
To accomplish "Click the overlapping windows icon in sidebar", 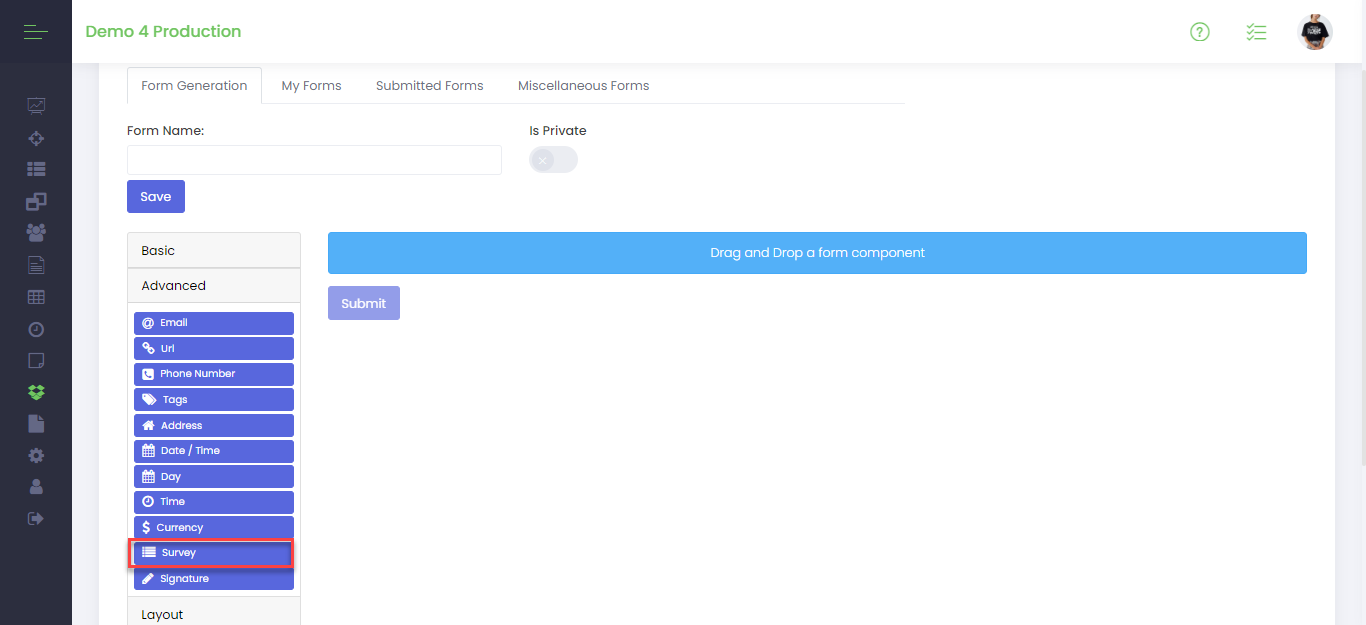I will [x=36, y=201].
